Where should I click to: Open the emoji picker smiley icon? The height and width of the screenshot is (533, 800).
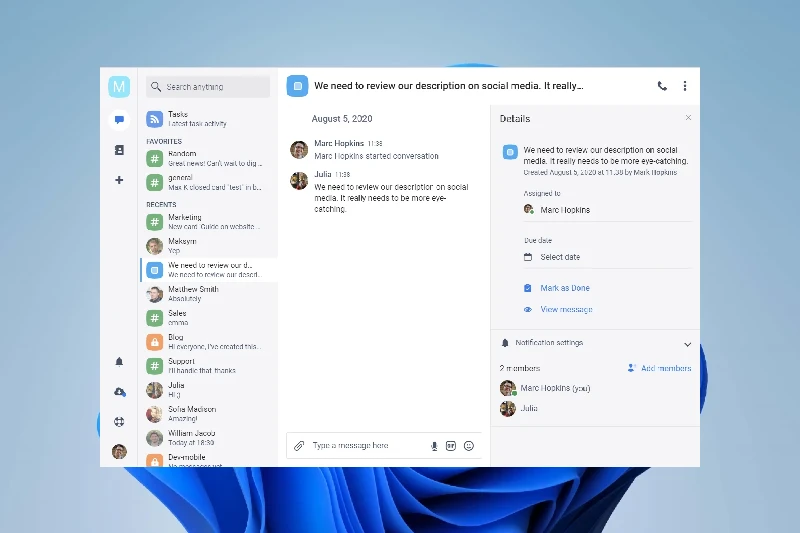(x=469, y=446)
